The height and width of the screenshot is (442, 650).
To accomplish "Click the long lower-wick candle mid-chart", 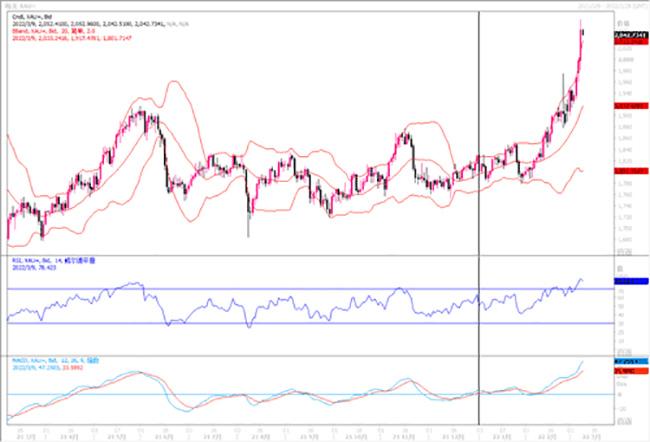I will click(x=247, y=215).
